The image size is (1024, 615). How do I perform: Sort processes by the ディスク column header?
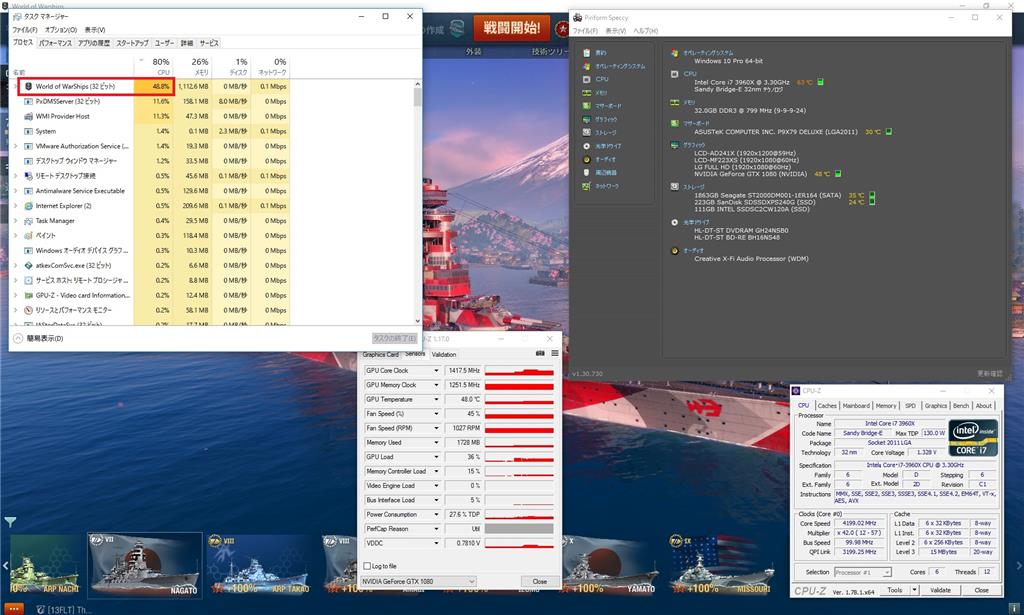click(x=231, y=66)
